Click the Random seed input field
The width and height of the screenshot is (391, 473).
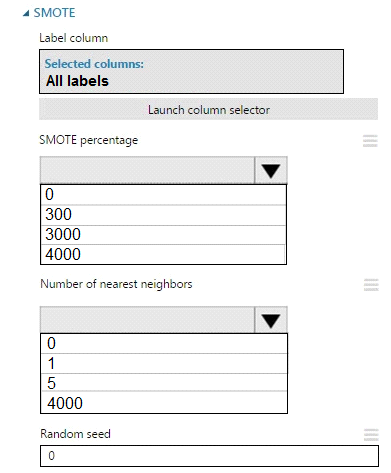point(209,456)
